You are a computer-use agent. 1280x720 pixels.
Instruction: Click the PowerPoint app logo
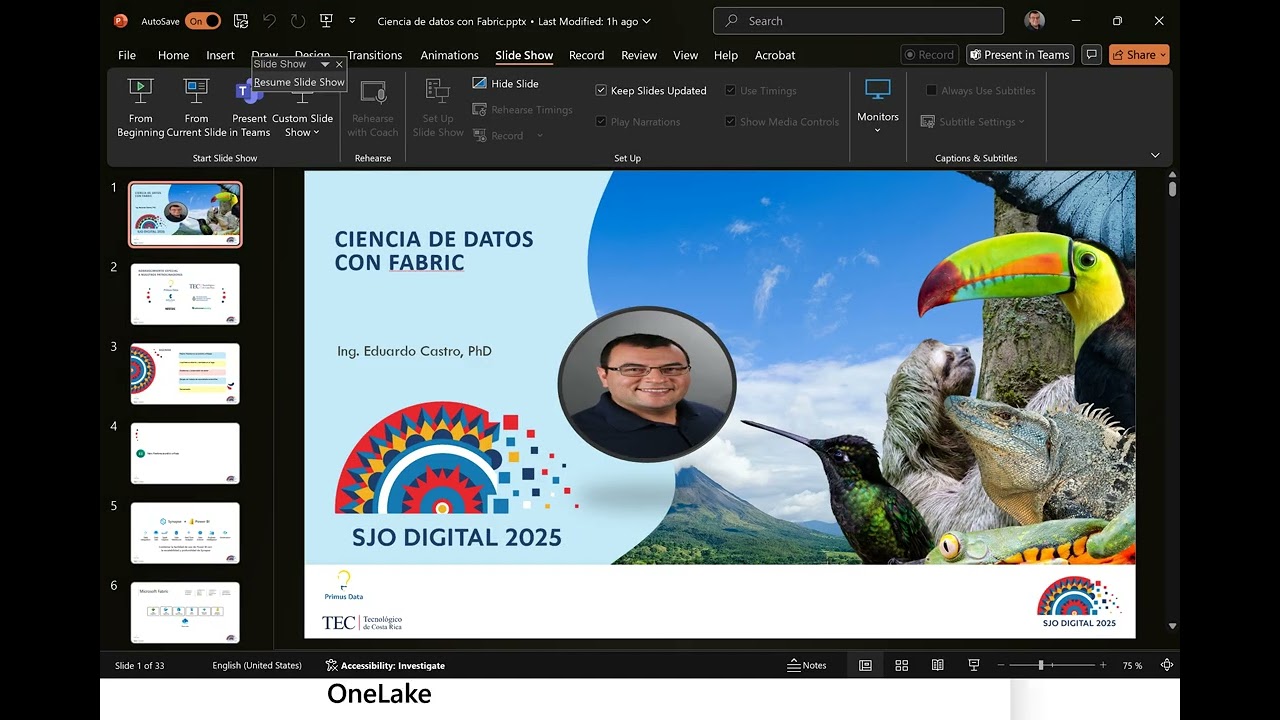click(121, 21)
